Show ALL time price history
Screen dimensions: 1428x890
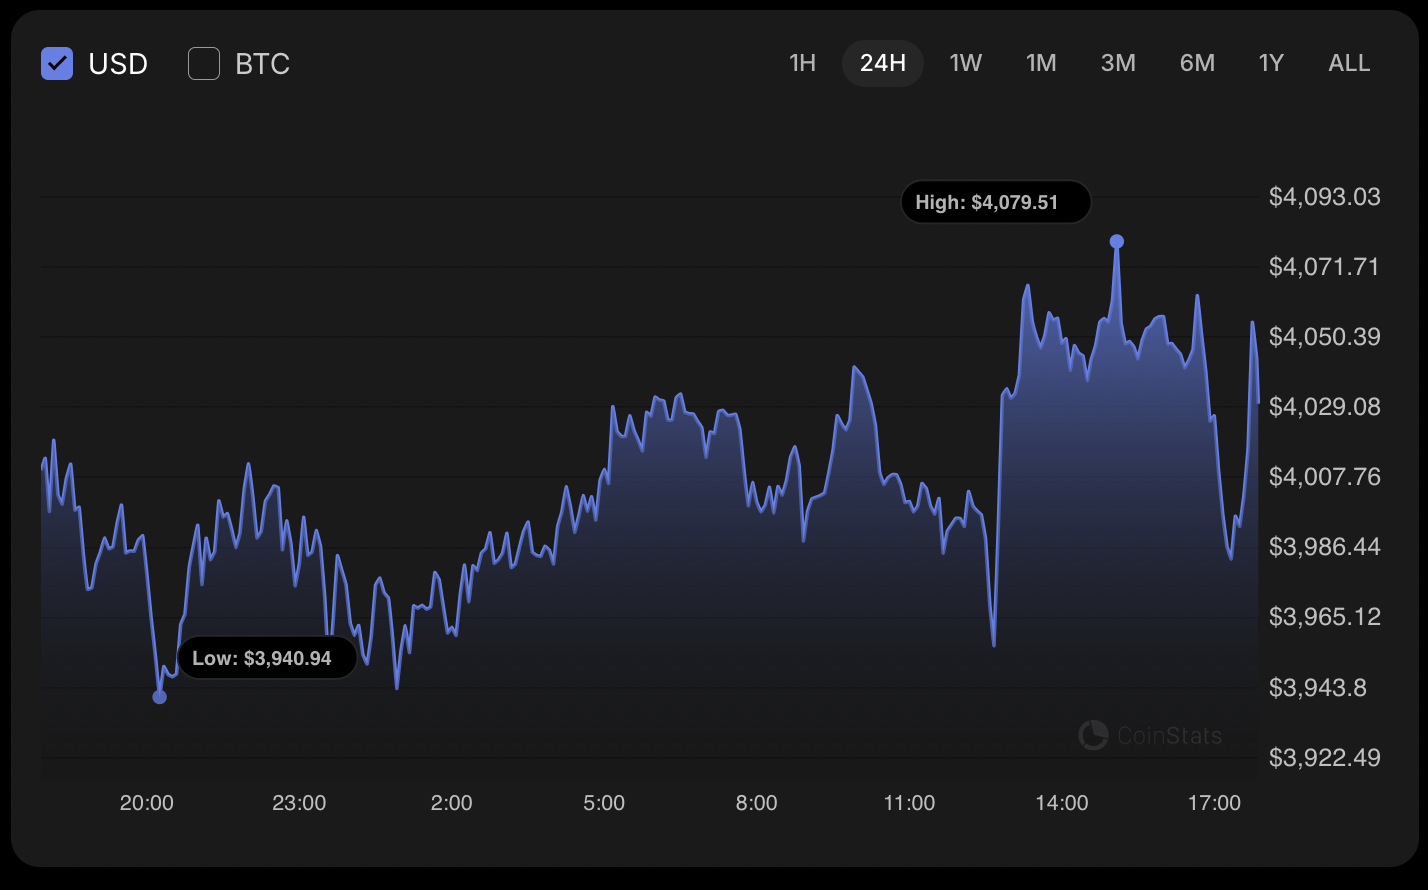1349,64
